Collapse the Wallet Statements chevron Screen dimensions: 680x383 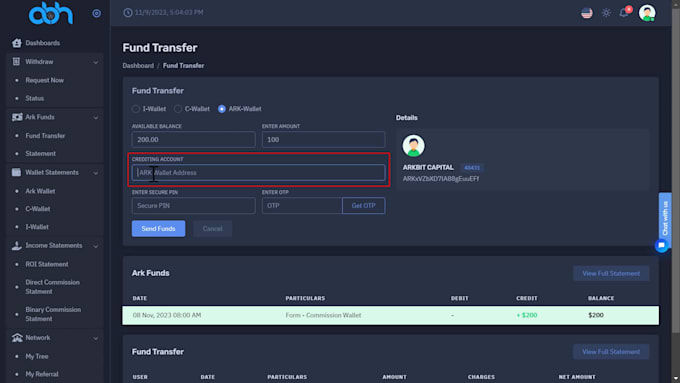click(95, 173)
